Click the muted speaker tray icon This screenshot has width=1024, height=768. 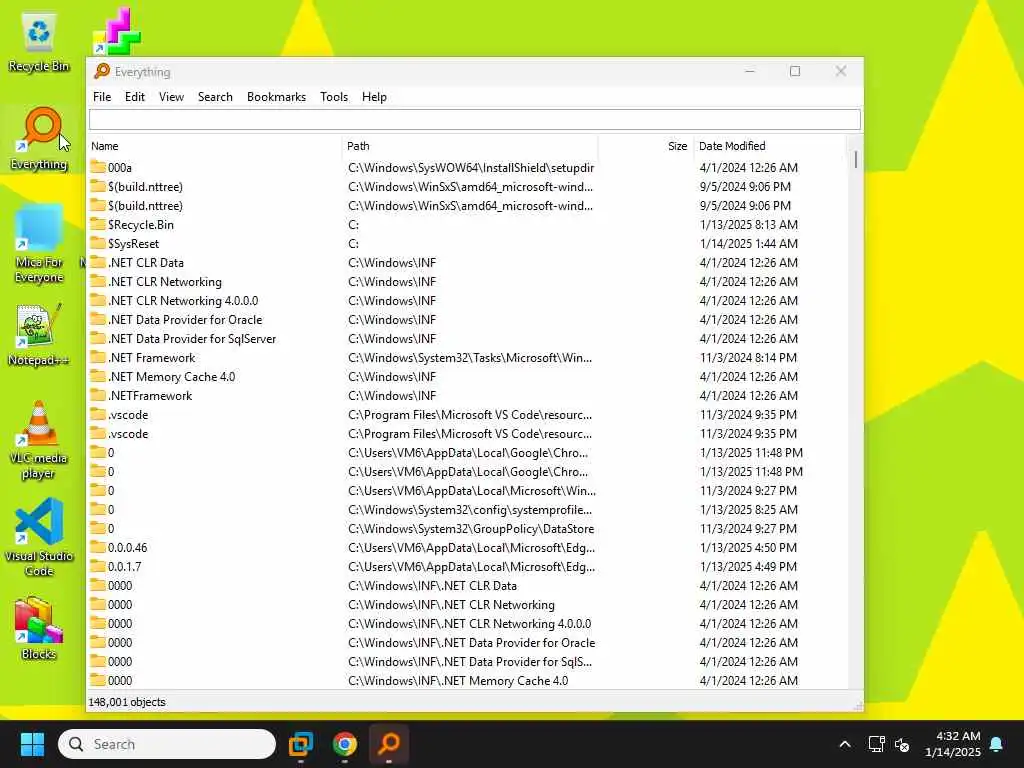902,744
